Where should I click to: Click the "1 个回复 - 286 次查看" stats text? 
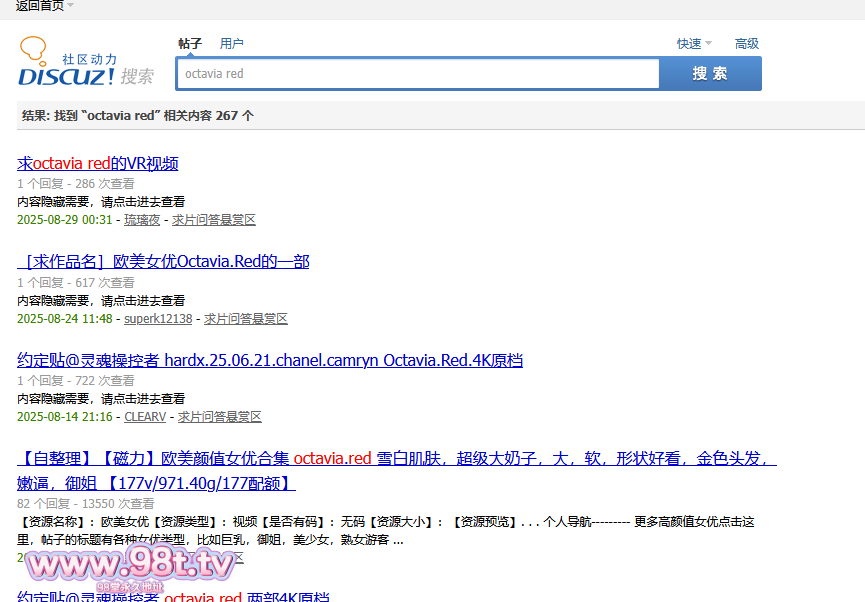(x=76, y=184)
